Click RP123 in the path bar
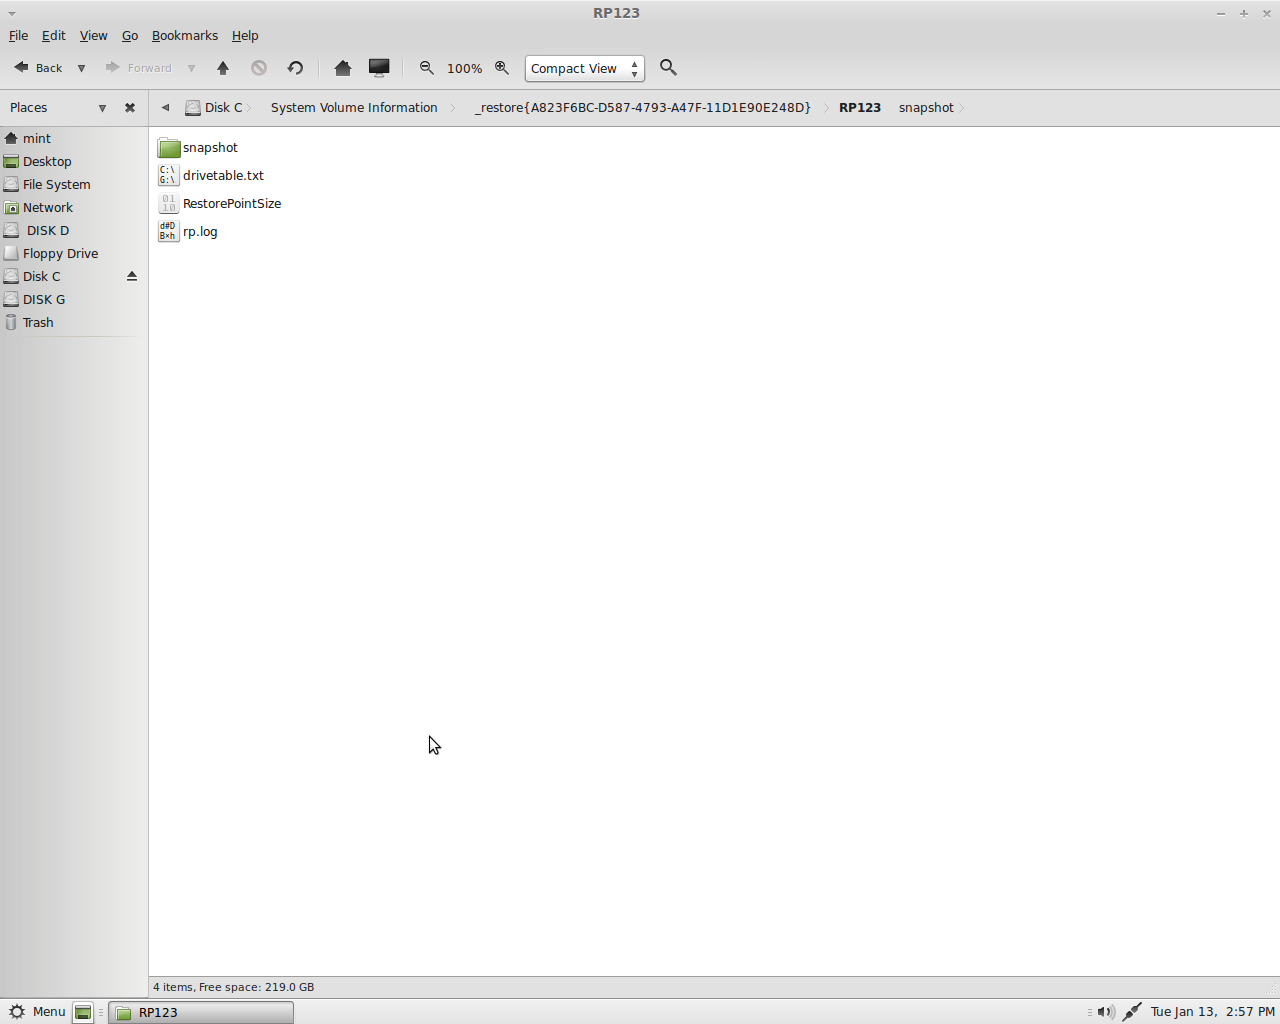The width and height of the screenshot is (1280, 1024). 860,107
